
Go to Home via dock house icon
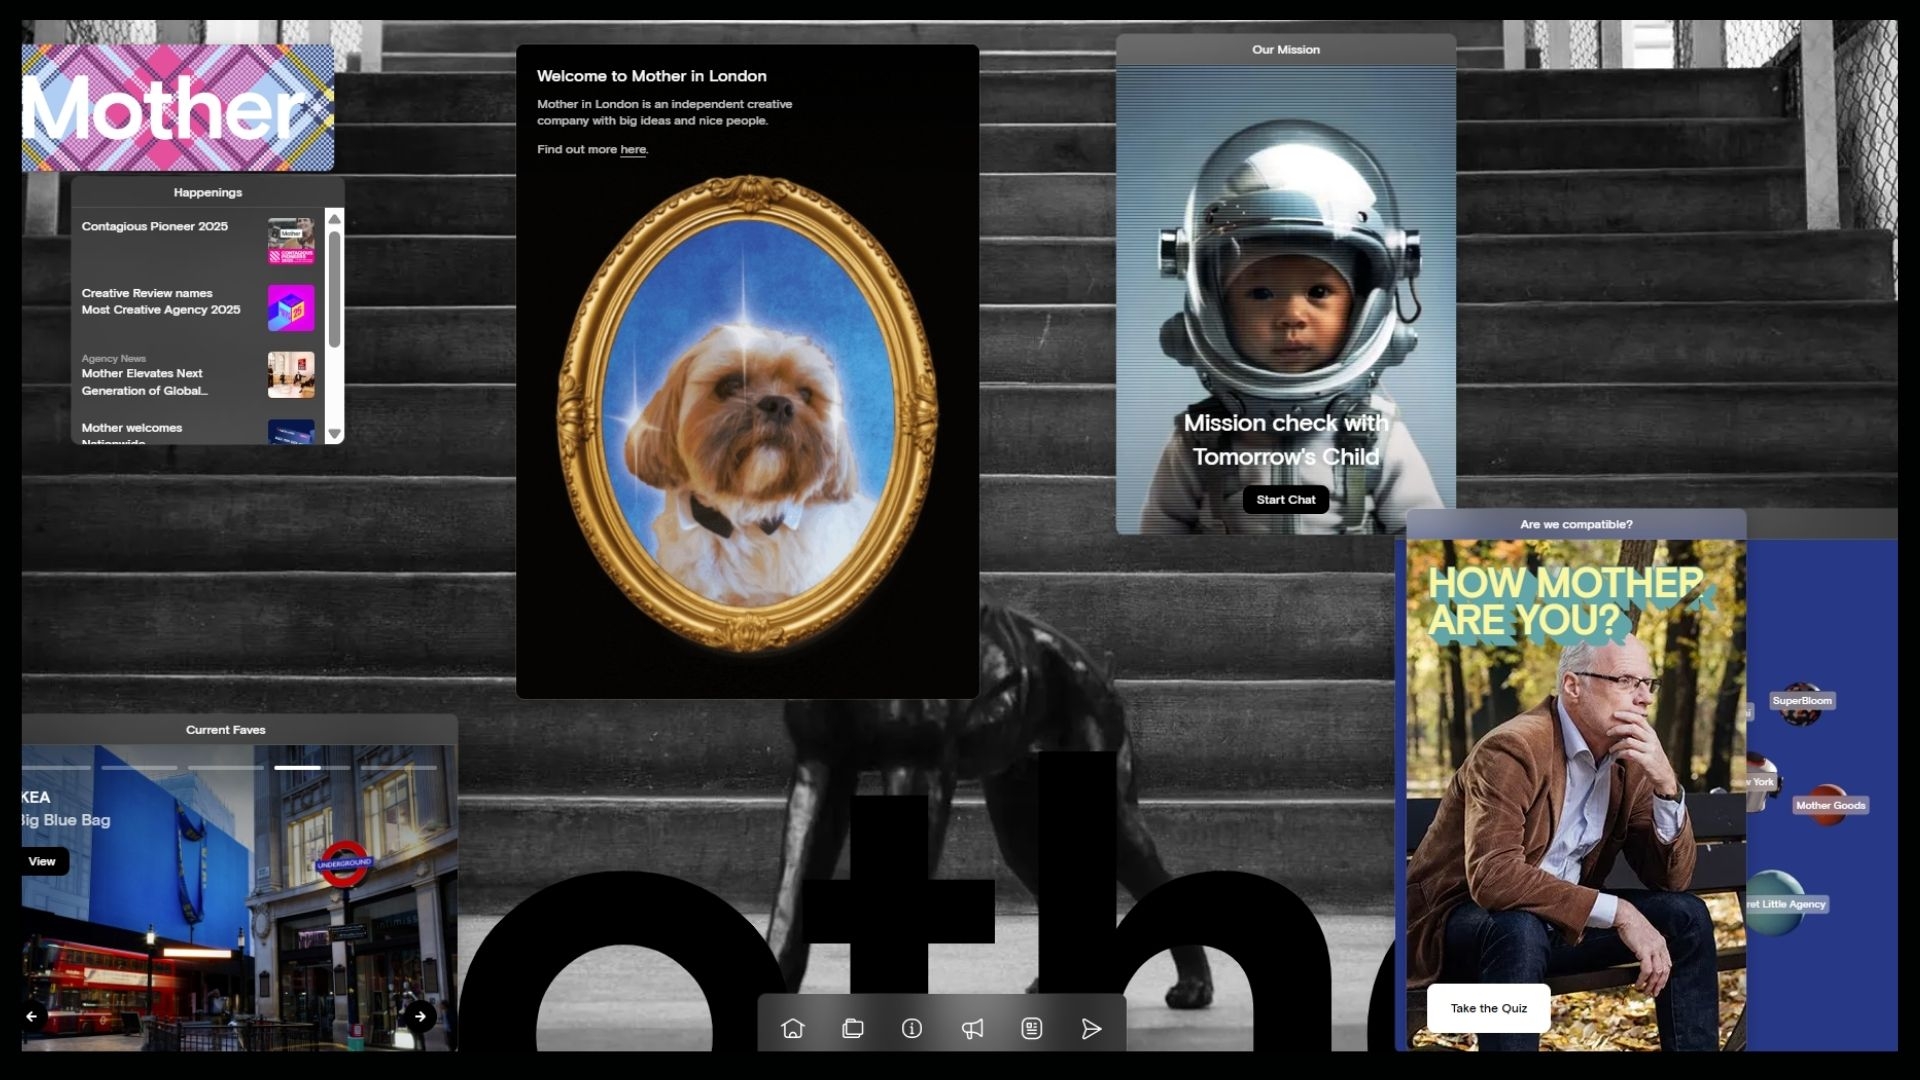pyautogui.click(x=792, y=1028)
